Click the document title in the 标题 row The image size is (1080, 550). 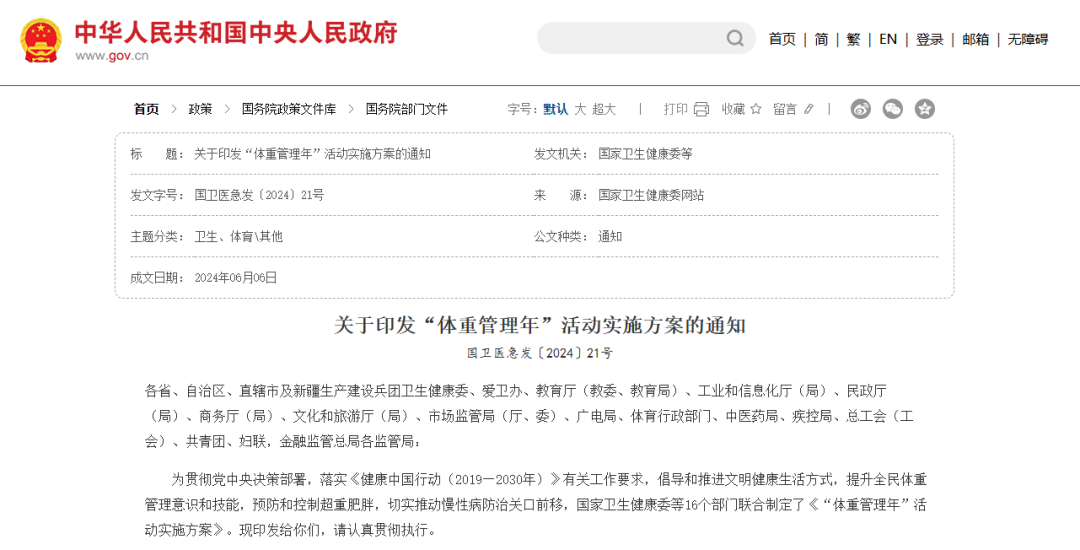[x=313, y=154]
